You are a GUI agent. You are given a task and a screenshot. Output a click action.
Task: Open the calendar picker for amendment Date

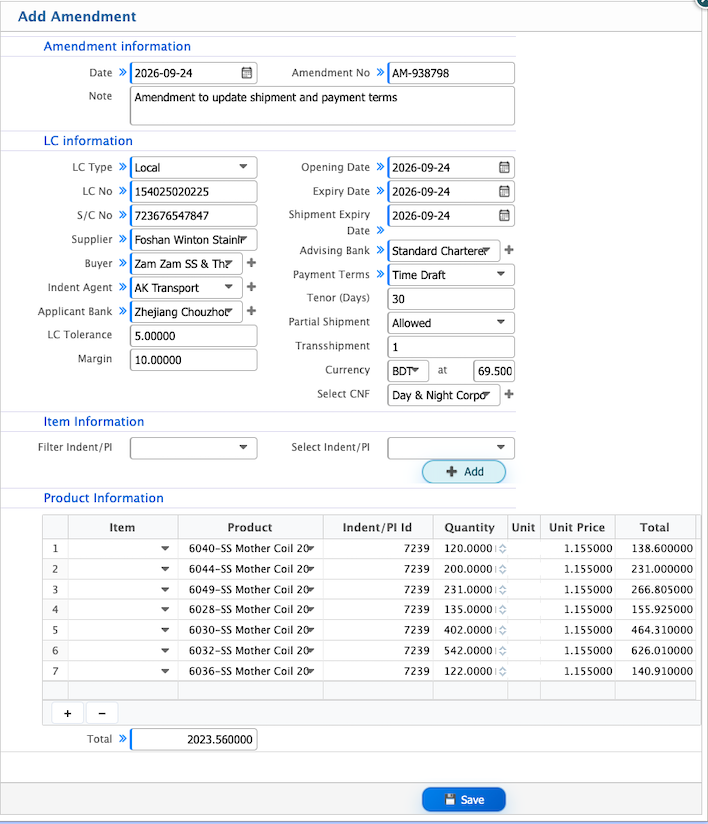pos(247,73)
